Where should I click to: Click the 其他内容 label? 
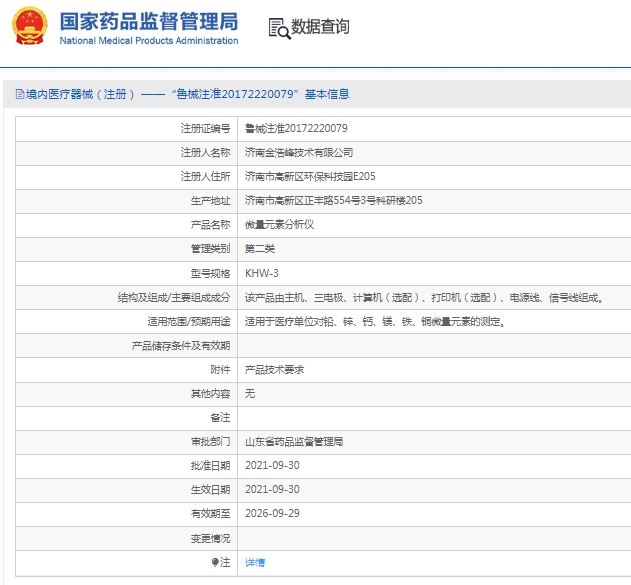coord(210,393)
